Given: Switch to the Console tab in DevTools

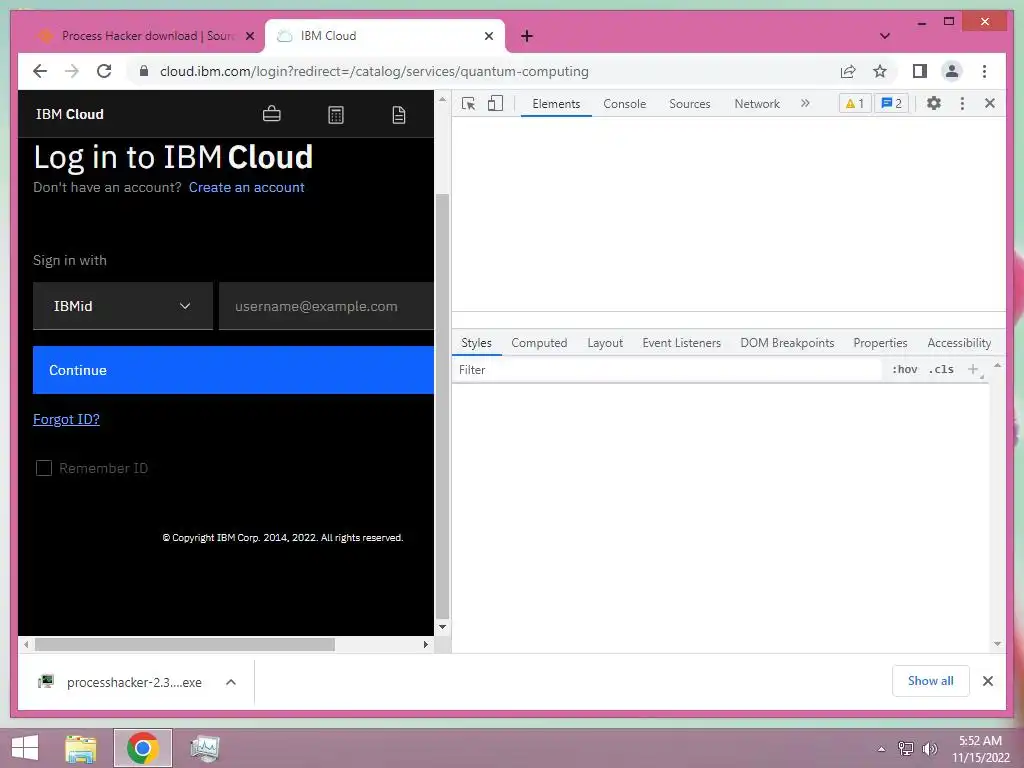Looking at the screenshot, I should coord(624,104).
